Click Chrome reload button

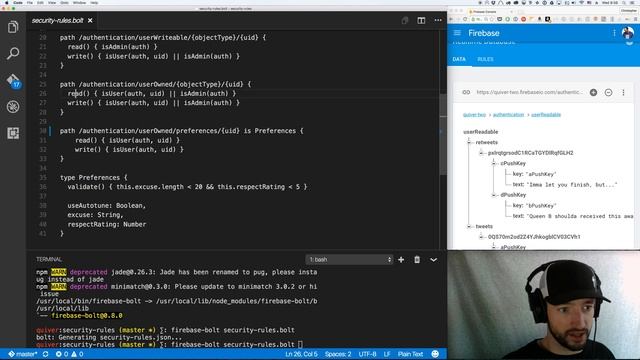click(x=465, y=19)
